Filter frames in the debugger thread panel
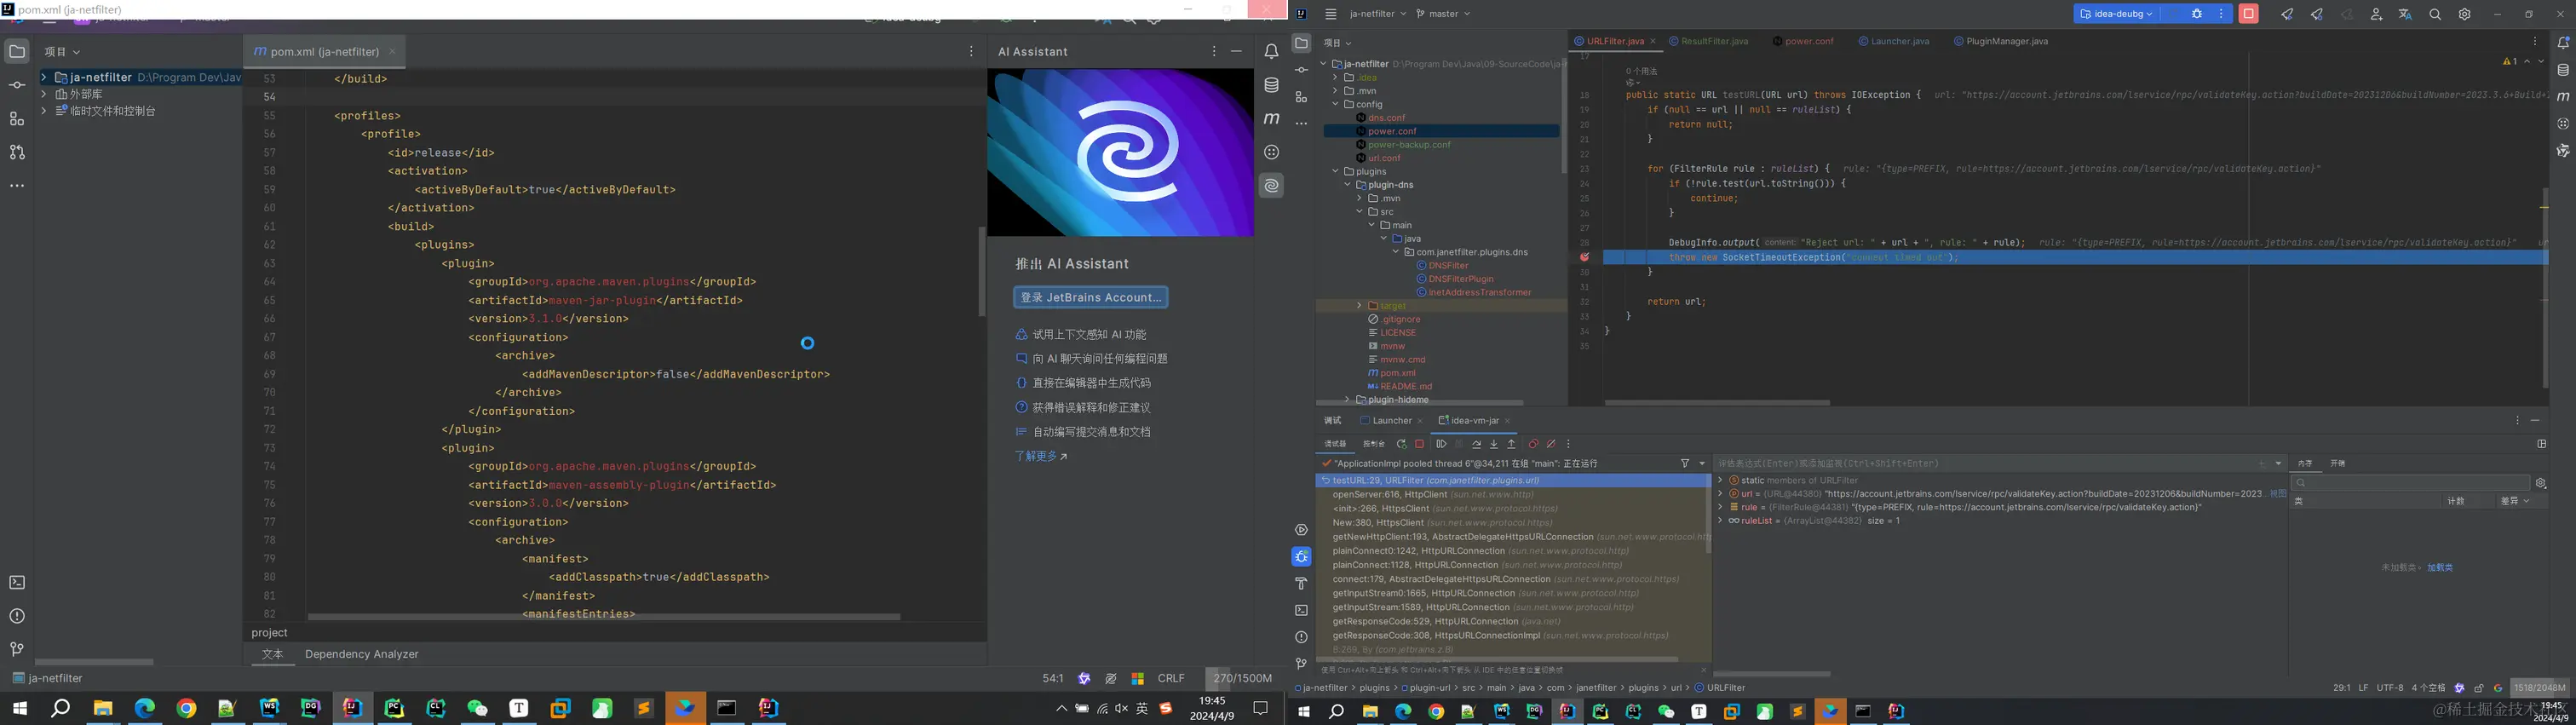Viewport: 2576px width, 725px height. point(1685,463)
